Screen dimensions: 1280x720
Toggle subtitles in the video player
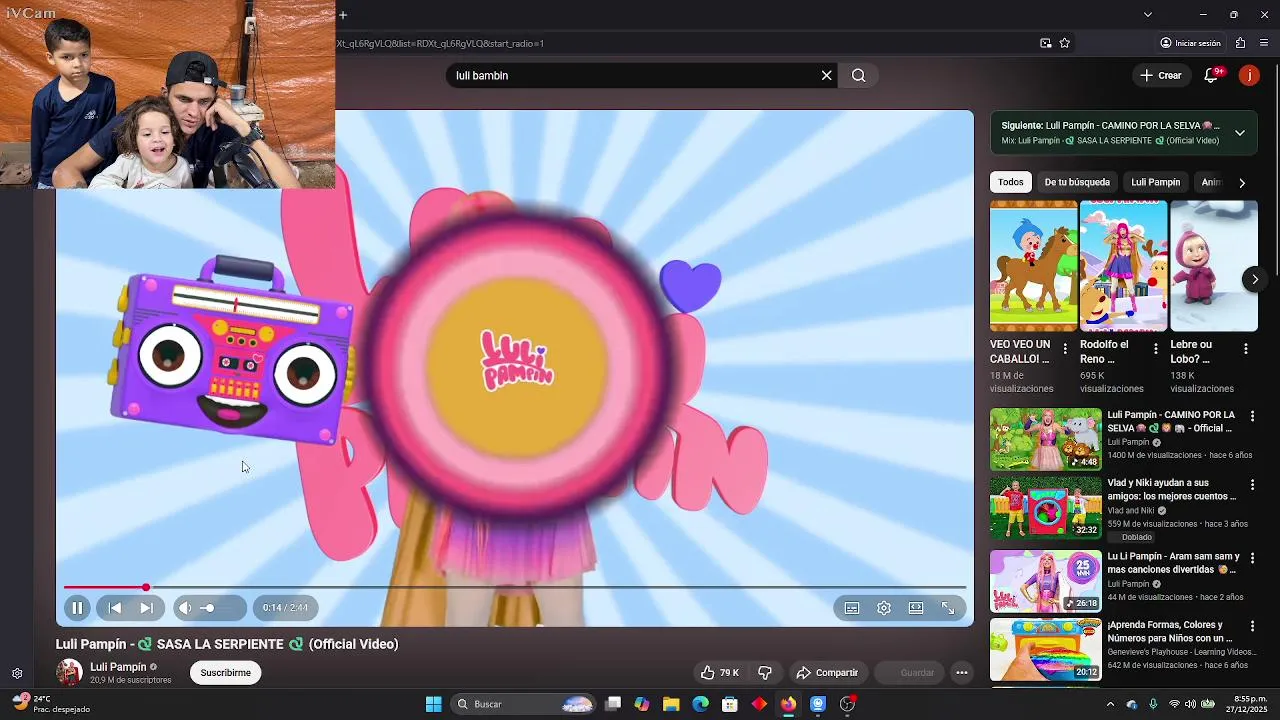click(852, 608)
